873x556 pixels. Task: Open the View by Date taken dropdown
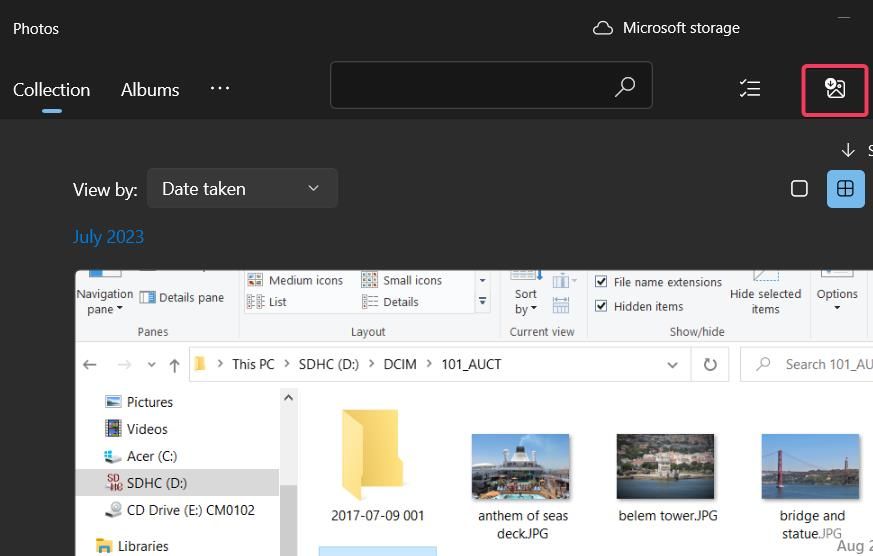point(242,188)
